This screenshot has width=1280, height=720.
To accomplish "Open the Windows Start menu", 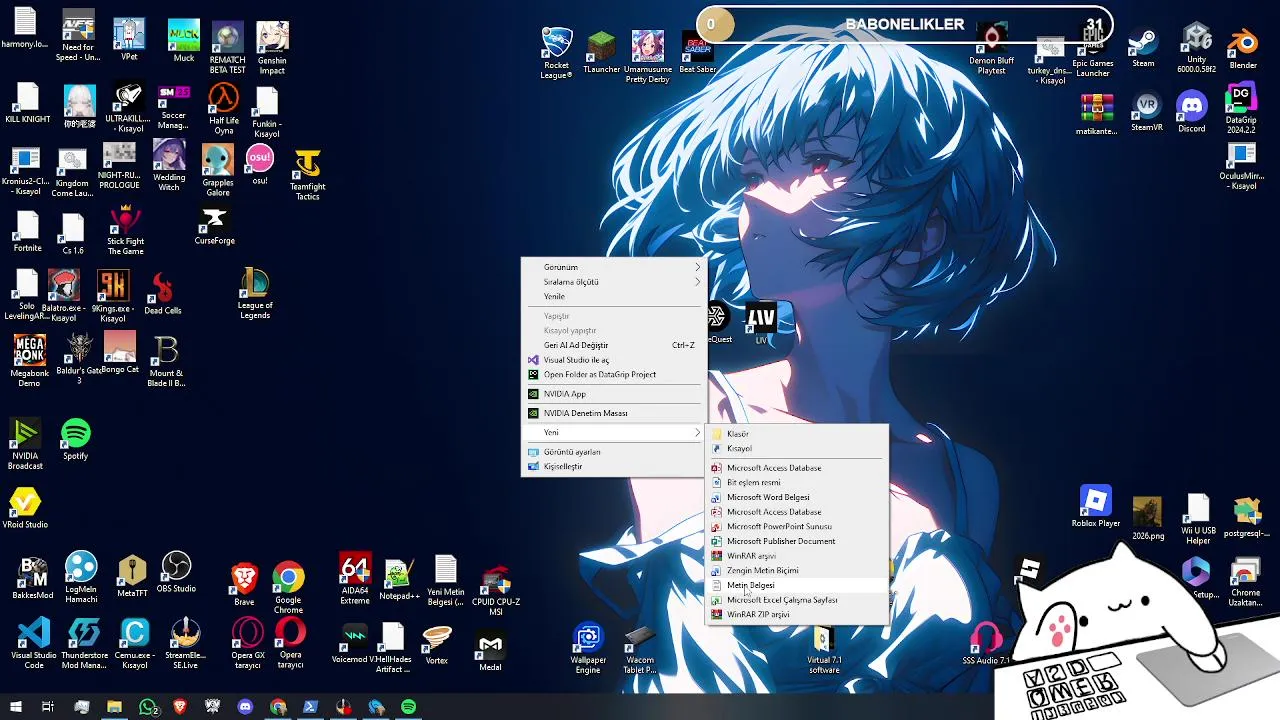I will point(15,707).
